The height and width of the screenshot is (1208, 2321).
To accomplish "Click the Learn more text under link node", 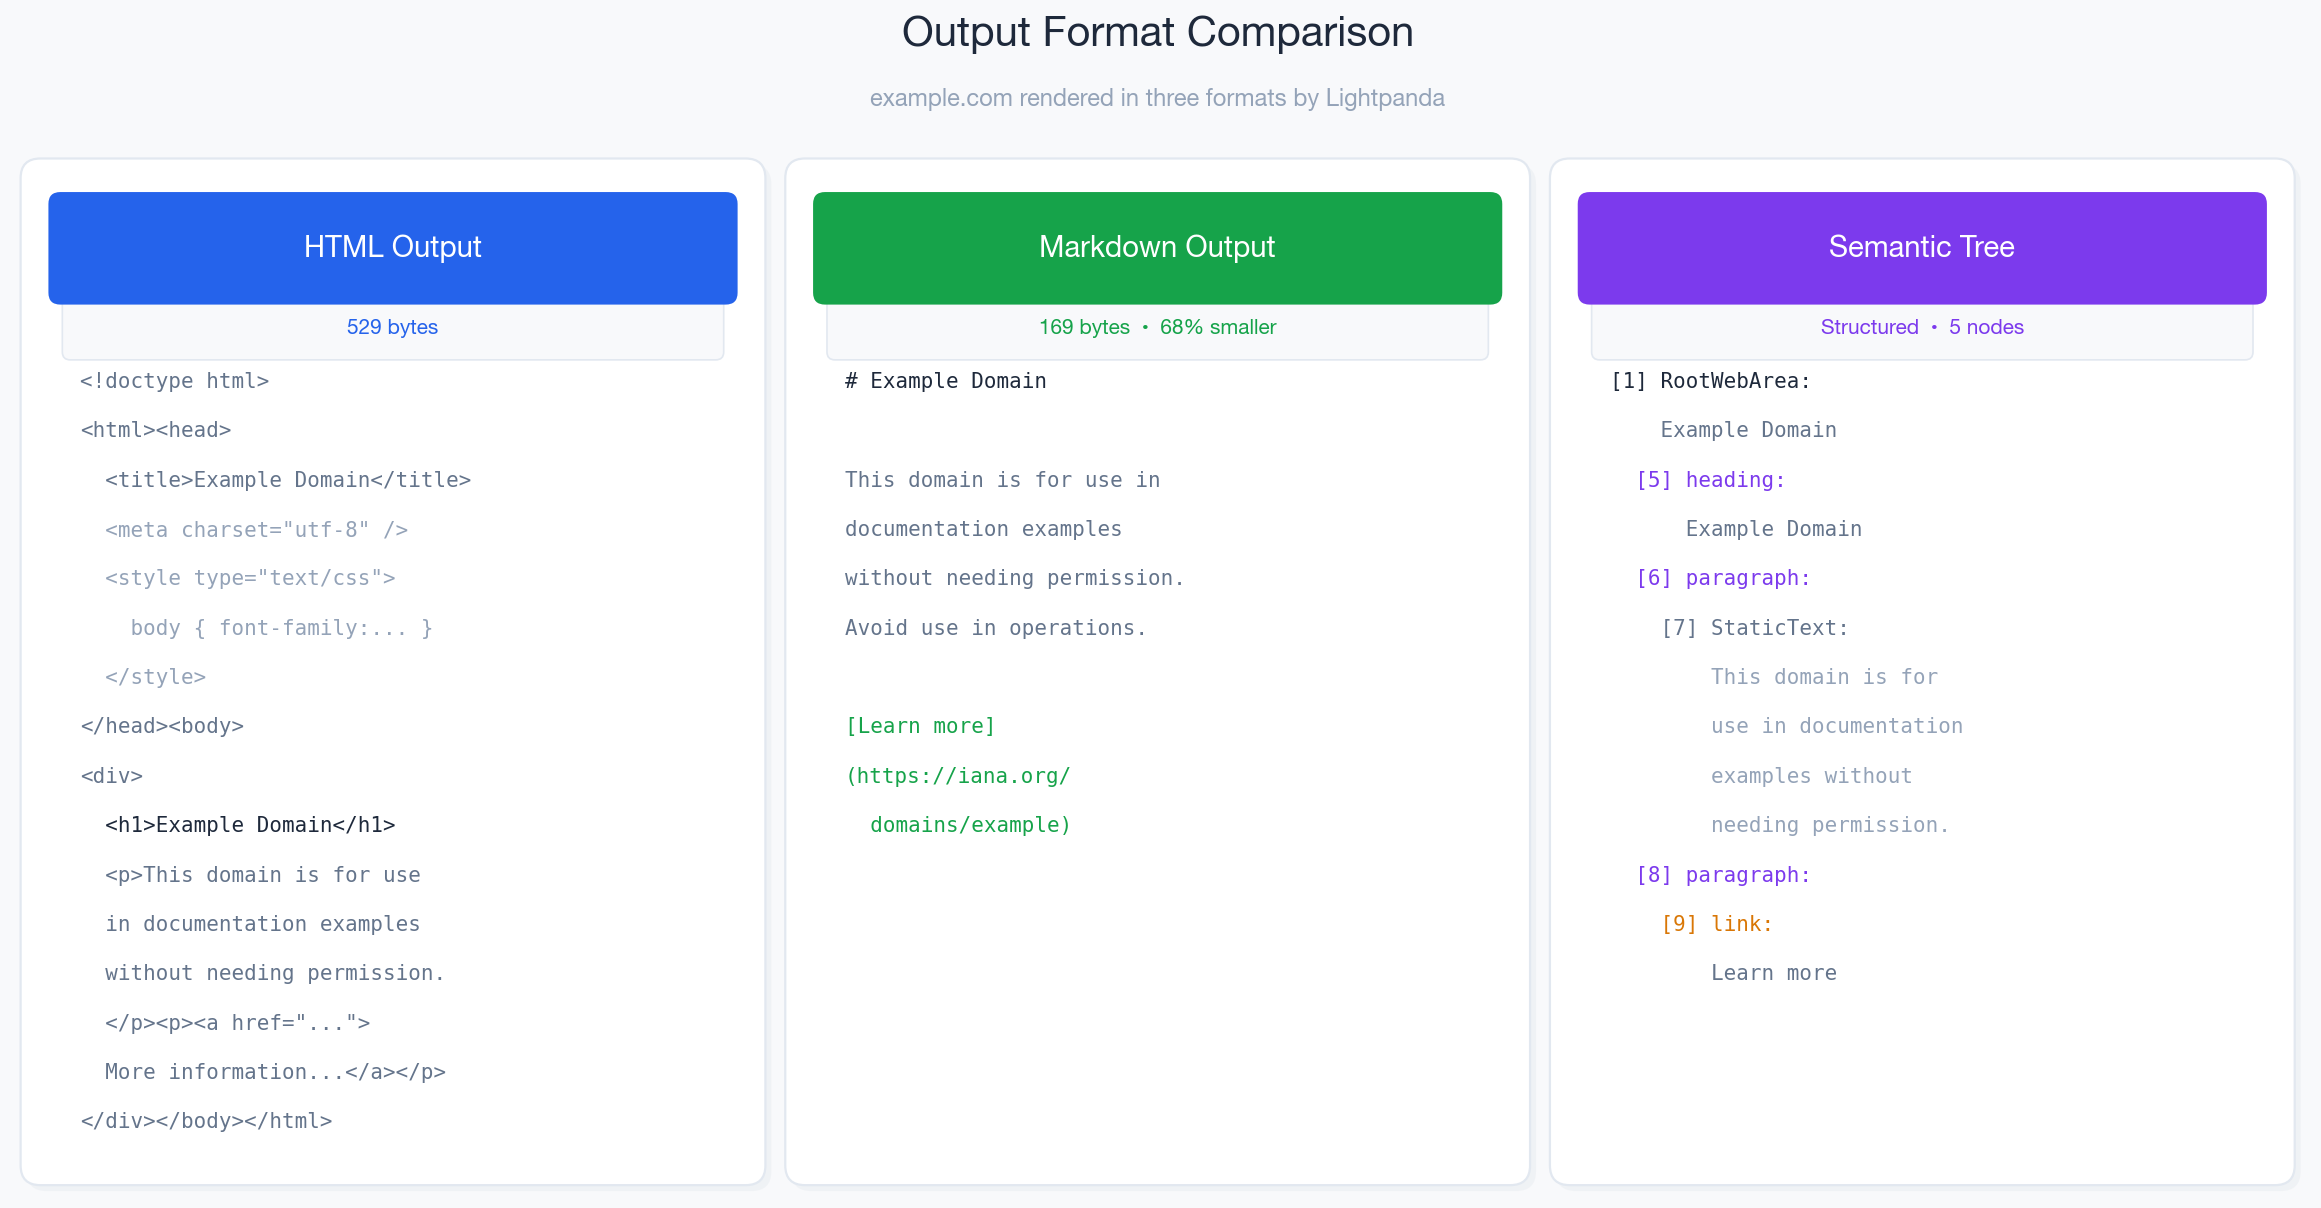I will (x=1773, y=973).
